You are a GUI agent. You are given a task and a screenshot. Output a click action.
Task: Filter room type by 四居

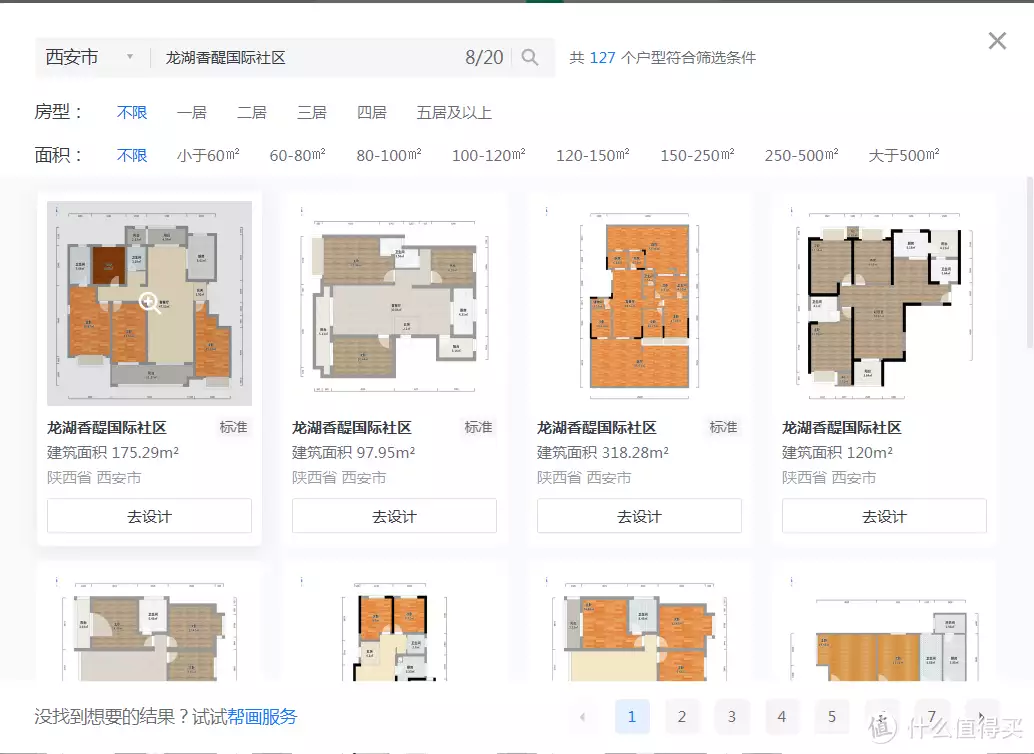[x=372, y=113]
